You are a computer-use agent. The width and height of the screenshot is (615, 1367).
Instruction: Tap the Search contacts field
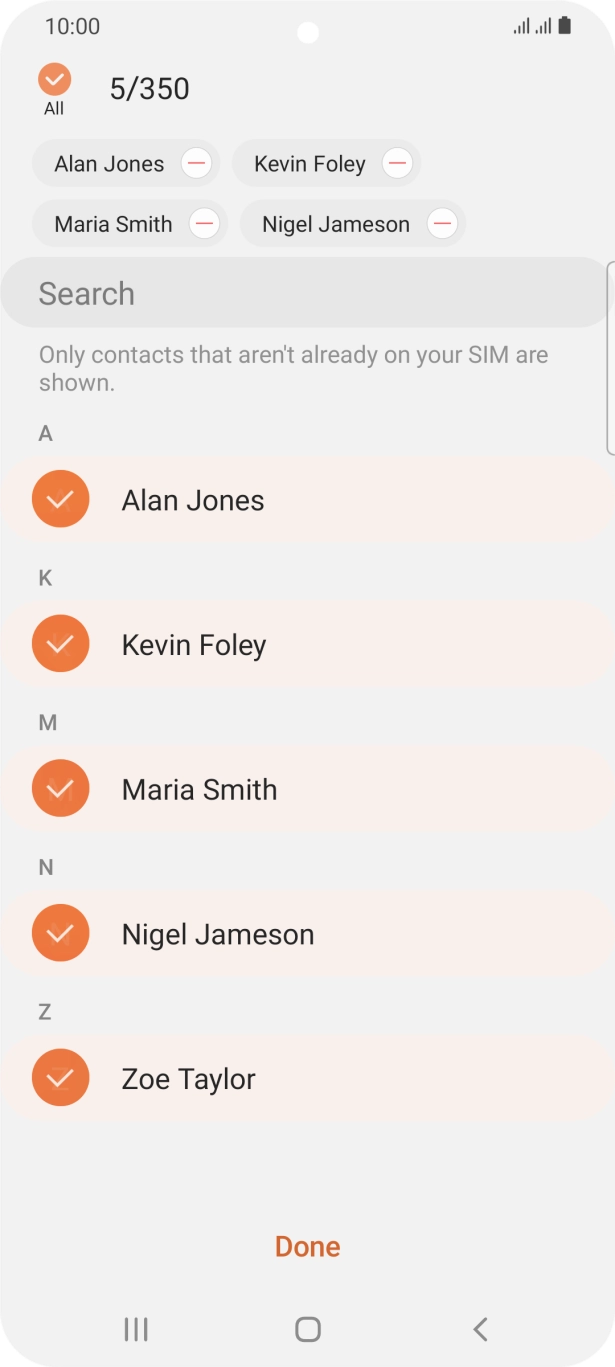click(x=300, y=294)
